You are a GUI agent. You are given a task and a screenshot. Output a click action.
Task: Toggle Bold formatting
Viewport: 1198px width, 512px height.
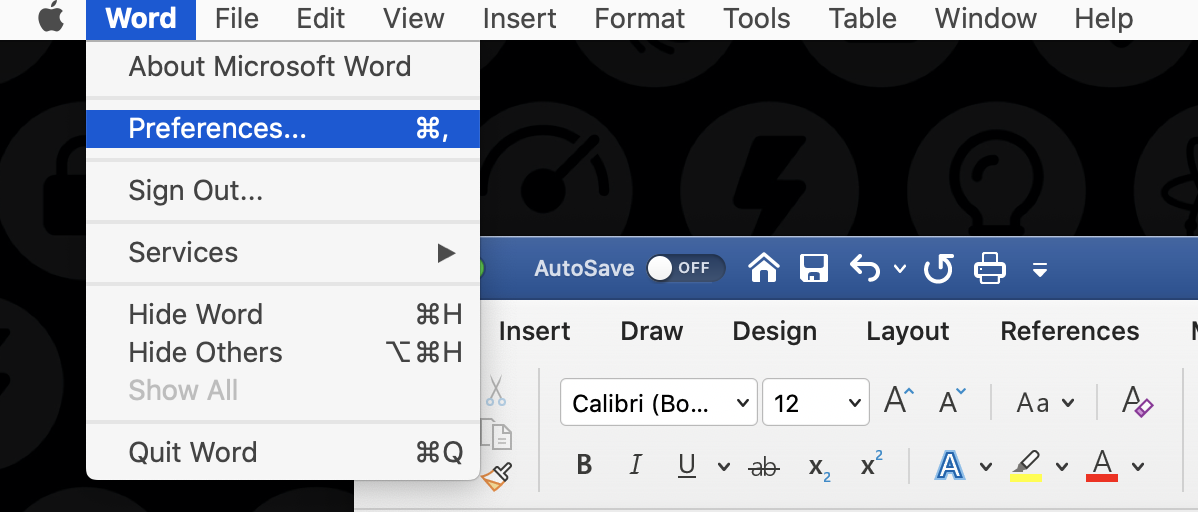584,465
